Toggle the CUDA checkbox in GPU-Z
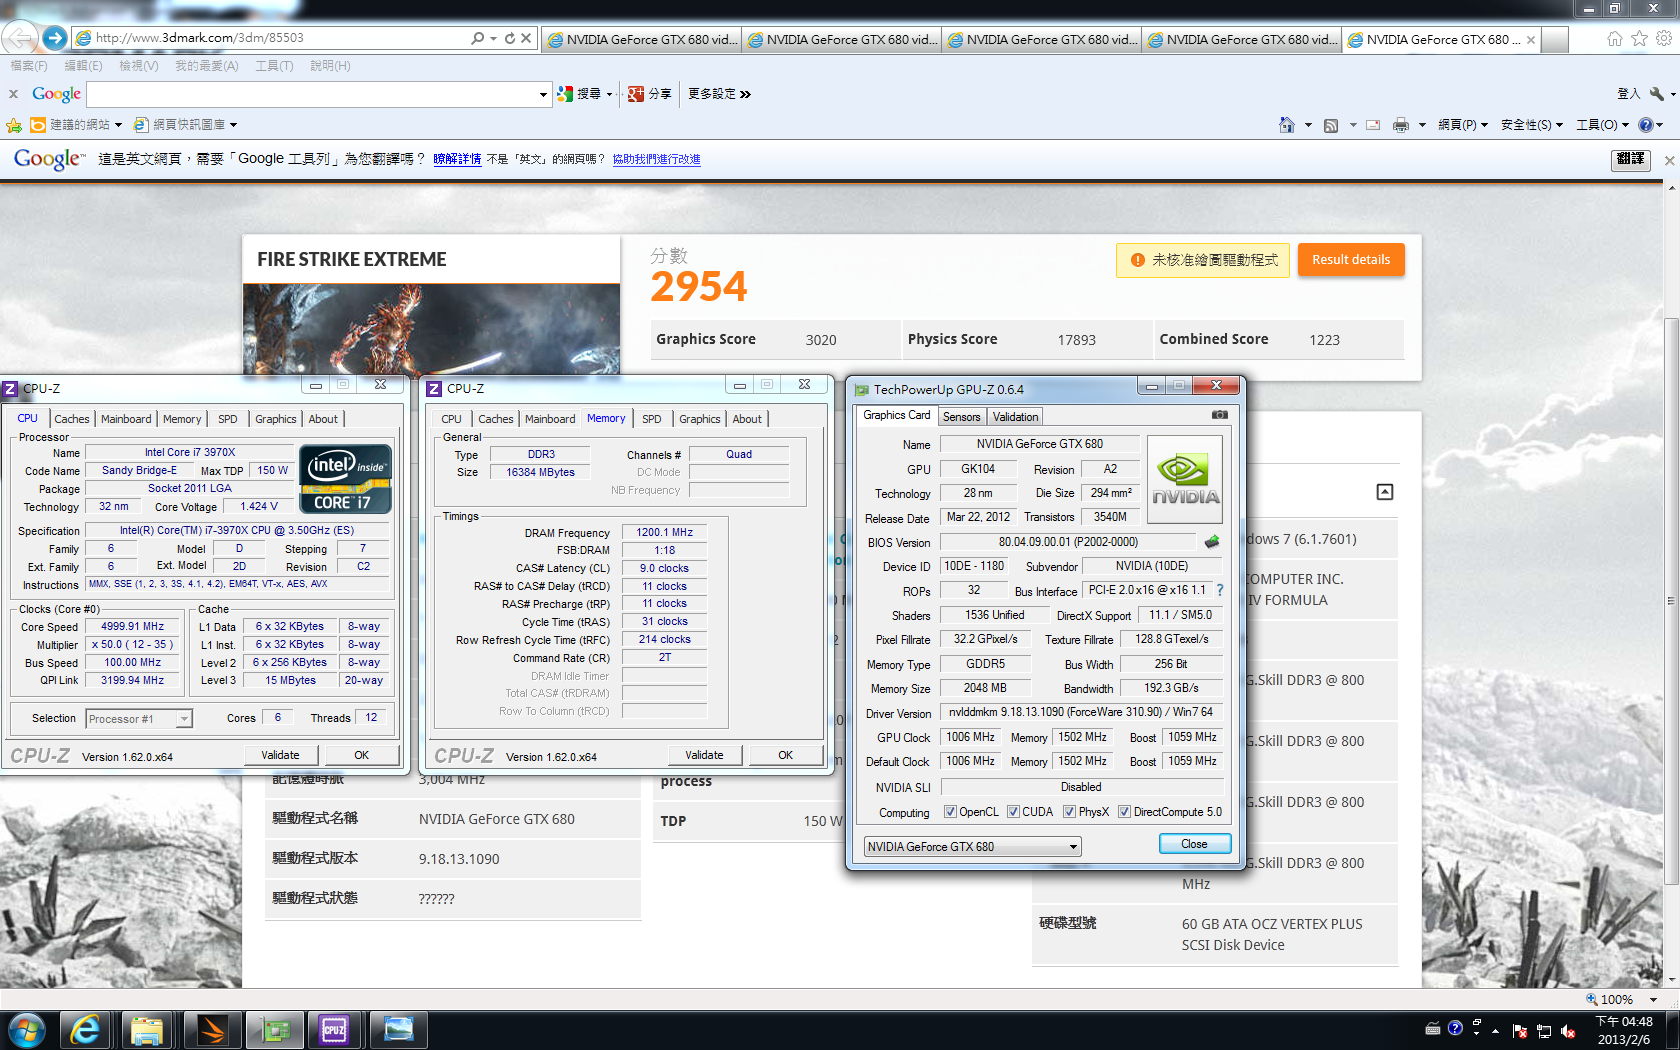The height and width of the screenshot is (1050, 1680). pyautogui.click(x=1013, y=812)
